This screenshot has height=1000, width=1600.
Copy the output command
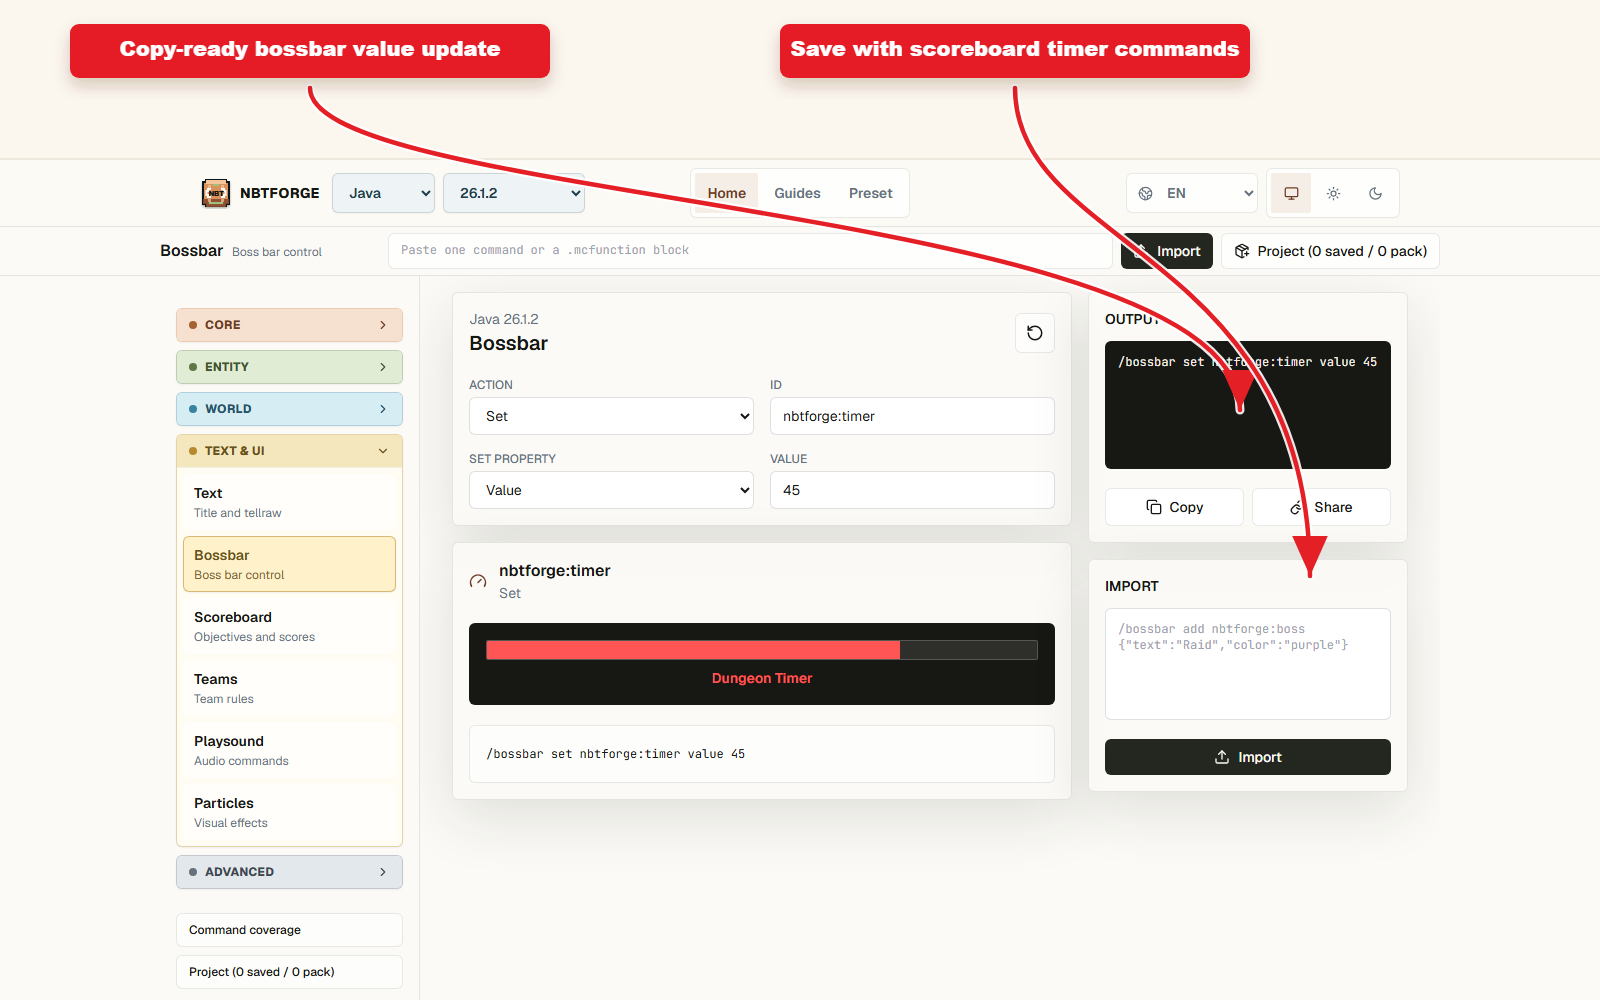tap(1174, 507)
